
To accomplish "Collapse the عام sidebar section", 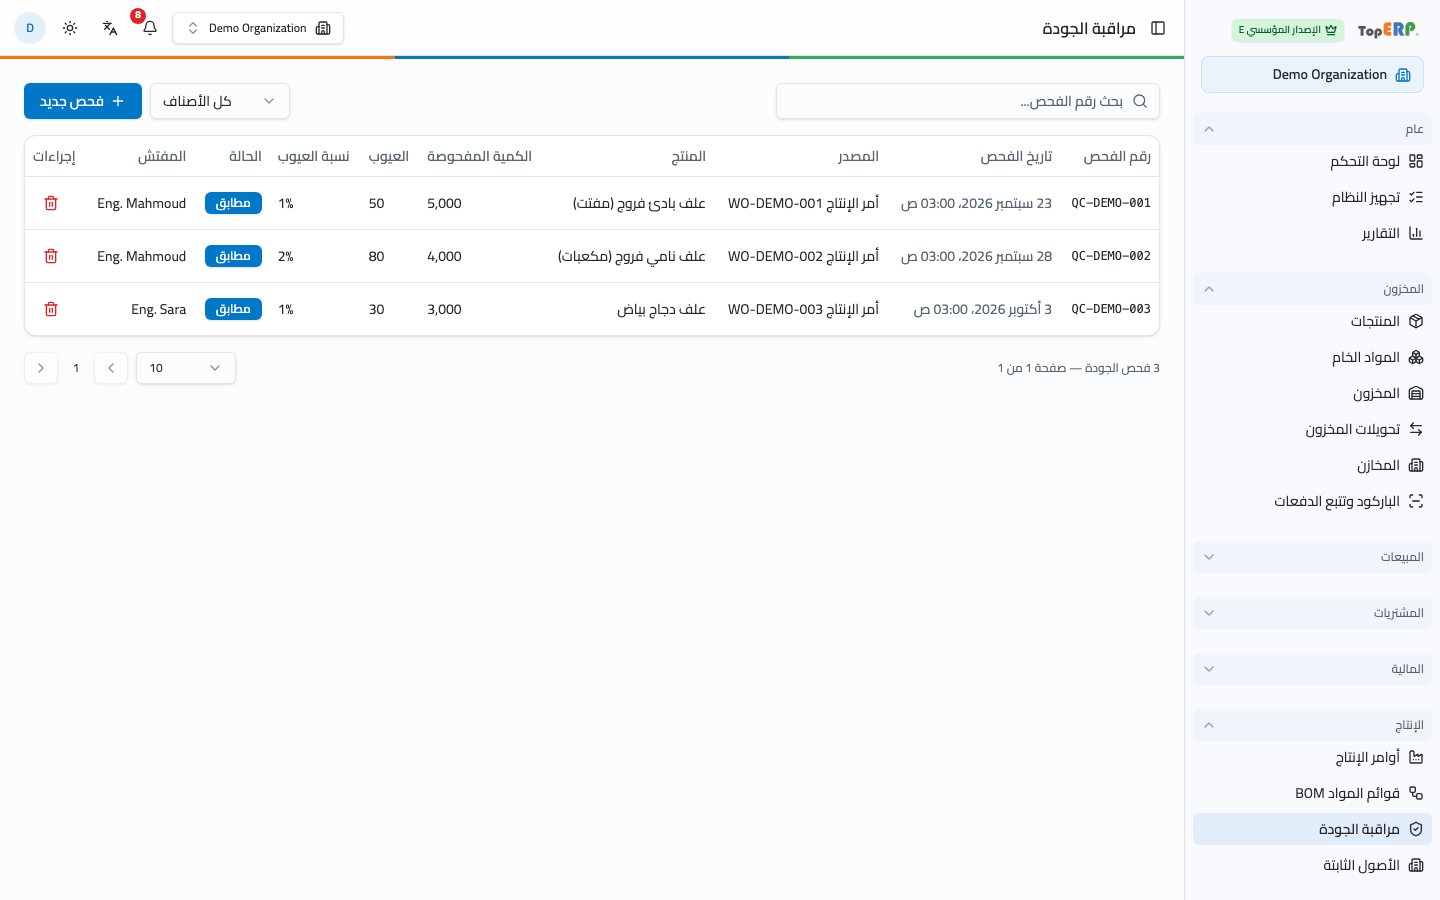I will (x=1312, y=129).
